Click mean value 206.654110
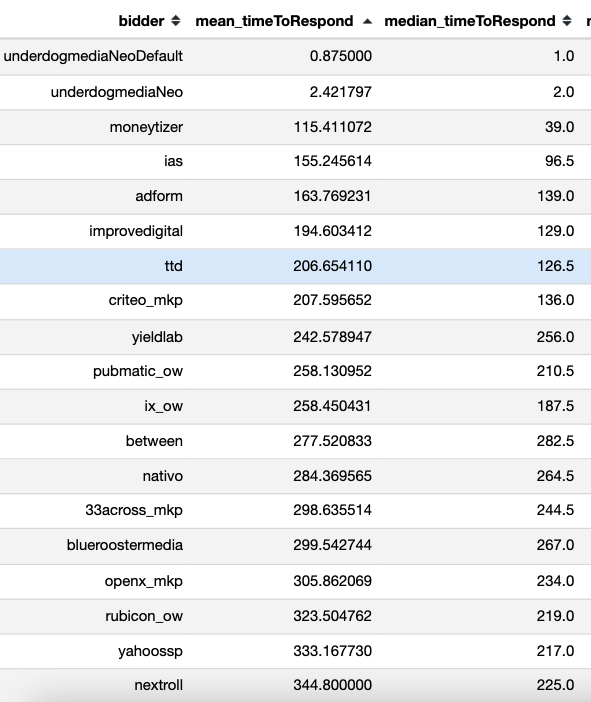 pyautogui.click(x=333, y=266)
